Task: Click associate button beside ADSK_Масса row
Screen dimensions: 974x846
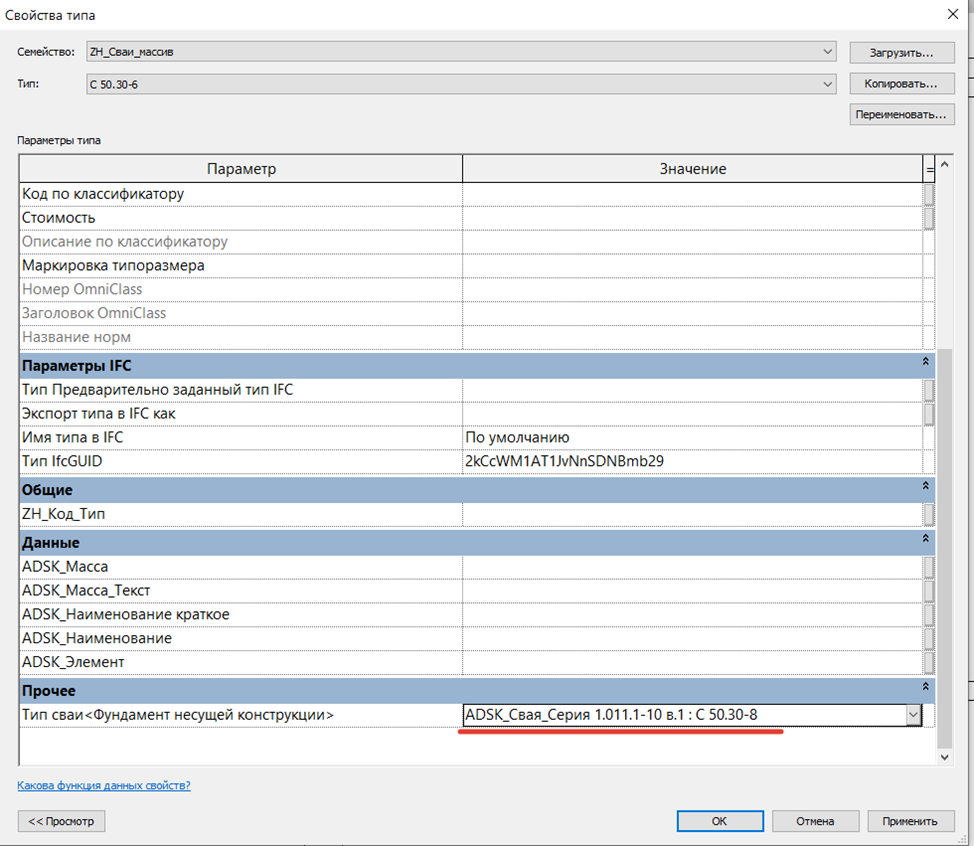Action: [929, 567]
